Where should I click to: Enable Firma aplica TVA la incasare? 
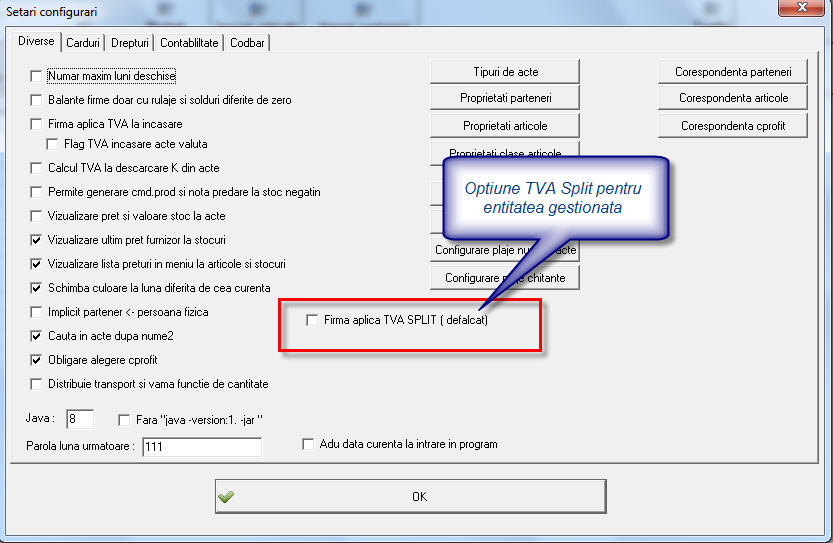tap(36, 124)
